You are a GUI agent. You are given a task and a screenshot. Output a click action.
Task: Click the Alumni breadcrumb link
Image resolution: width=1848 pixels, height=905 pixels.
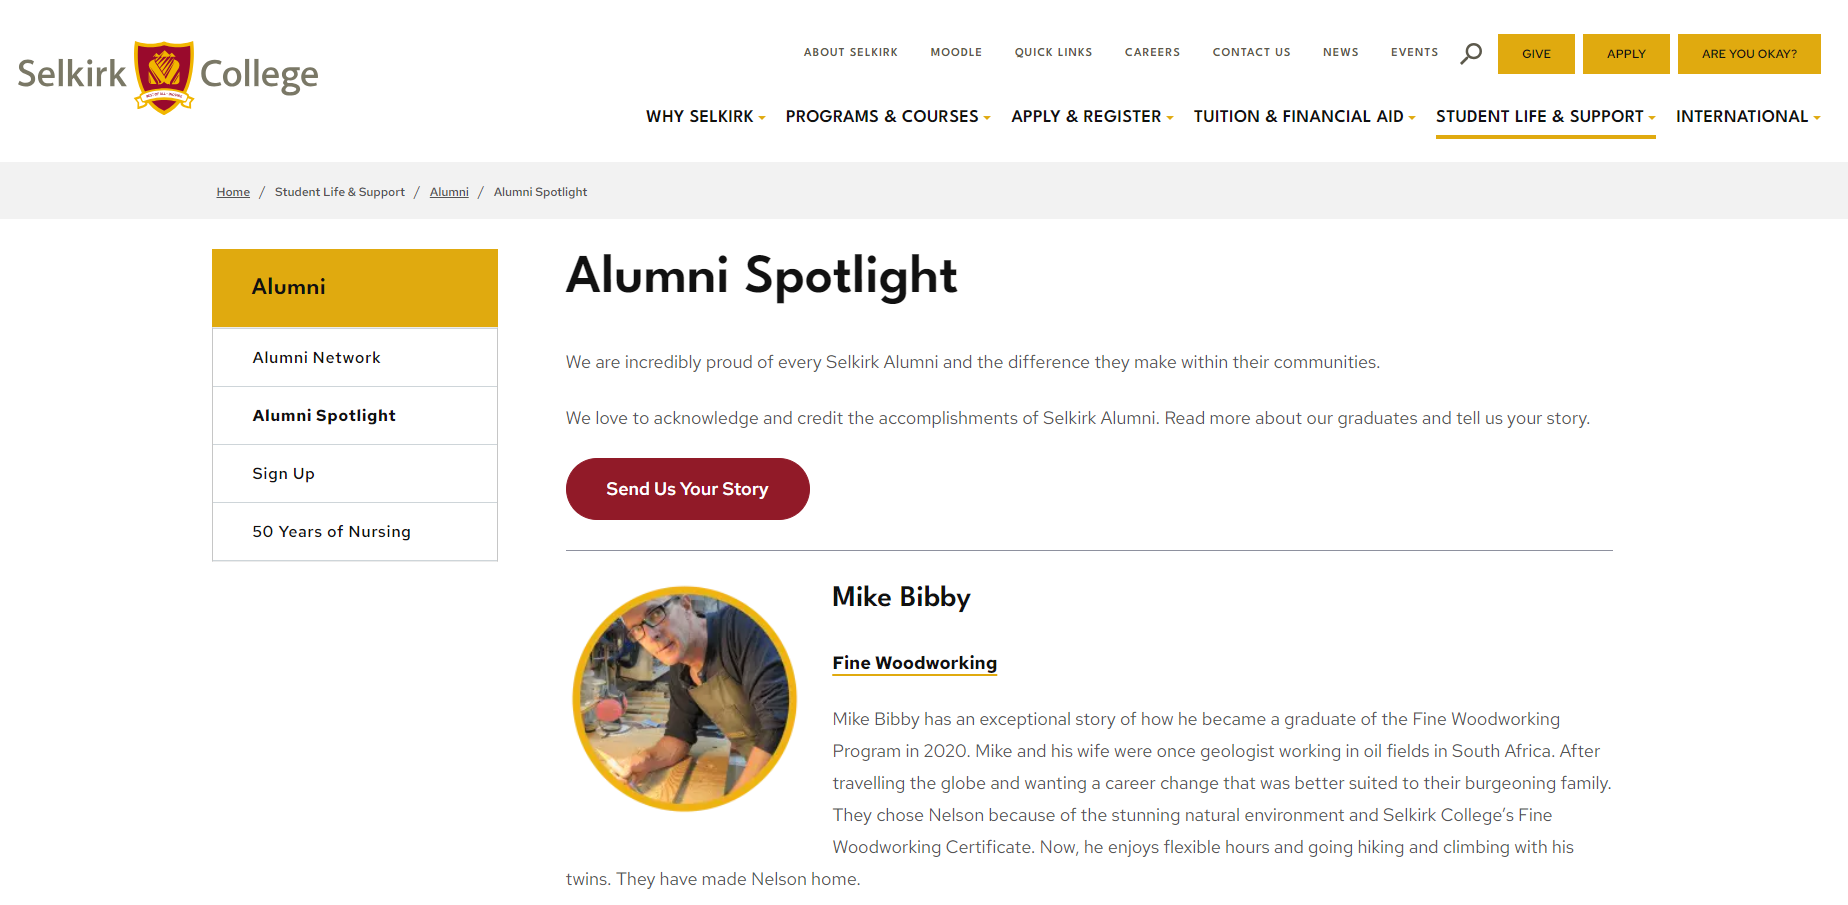(449, 192)
